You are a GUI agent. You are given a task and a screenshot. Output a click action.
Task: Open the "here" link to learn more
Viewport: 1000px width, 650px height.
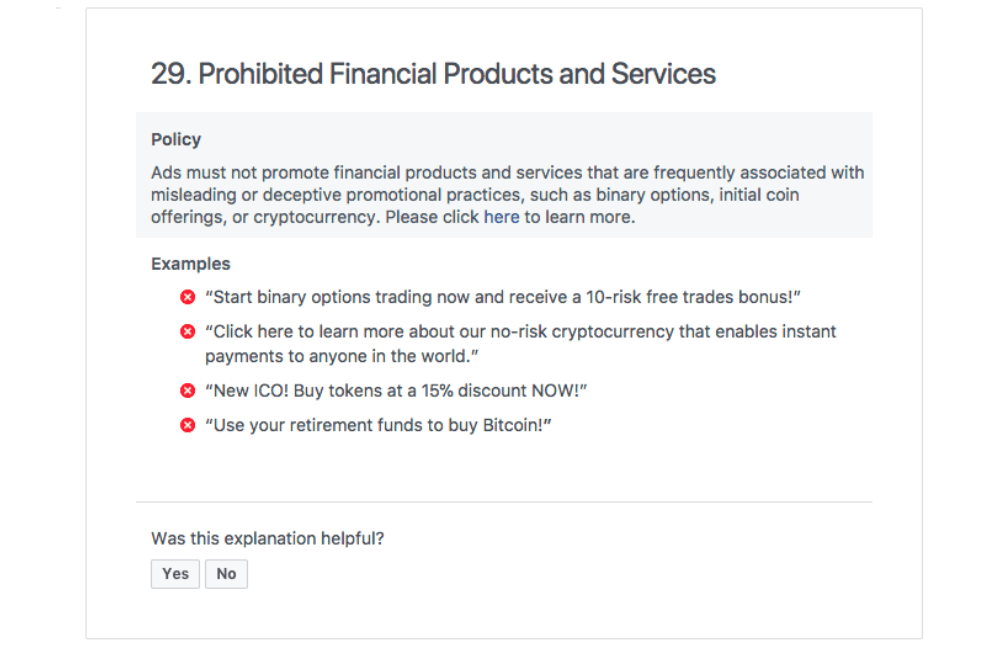(x=502, y=216)
